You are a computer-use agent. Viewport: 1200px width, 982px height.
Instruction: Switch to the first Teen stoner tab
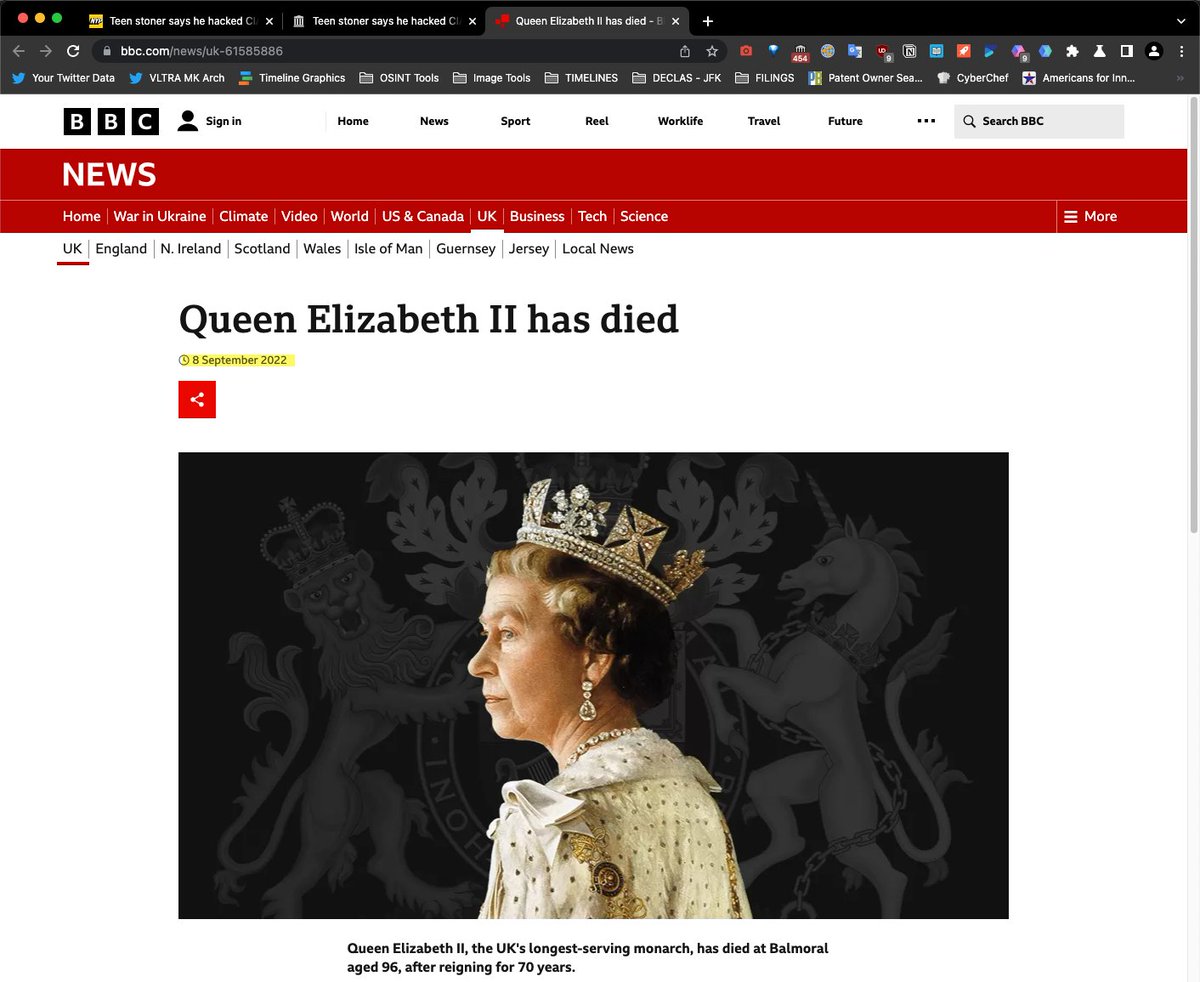click(x=181, y=21)
